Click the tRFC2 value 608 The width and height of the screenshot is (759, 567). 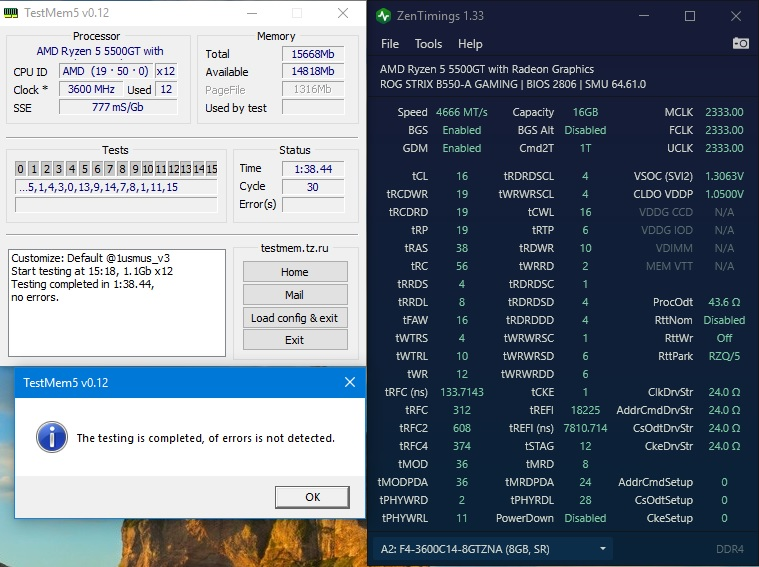click(462, 429)
